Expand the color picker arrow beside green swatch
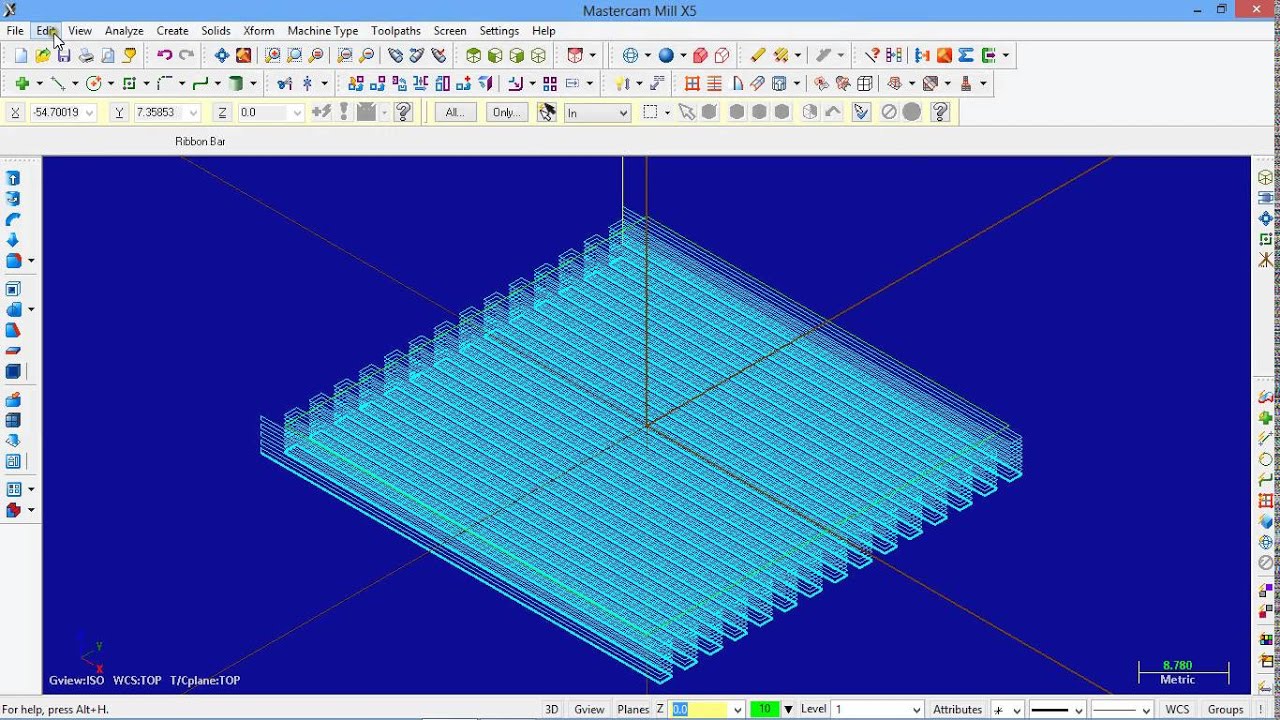 [x=788, y=709]
